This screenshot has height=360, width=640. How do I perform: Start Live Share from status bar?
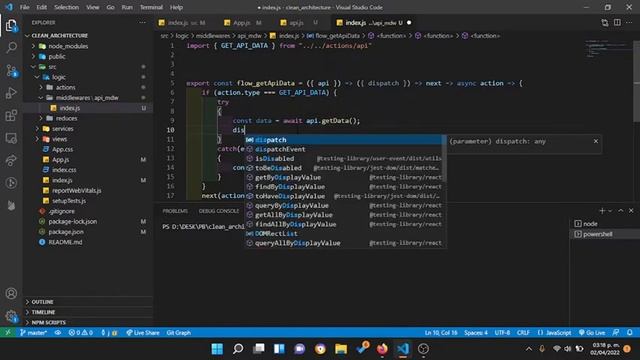pyautogui.click(x=142, y=333)
